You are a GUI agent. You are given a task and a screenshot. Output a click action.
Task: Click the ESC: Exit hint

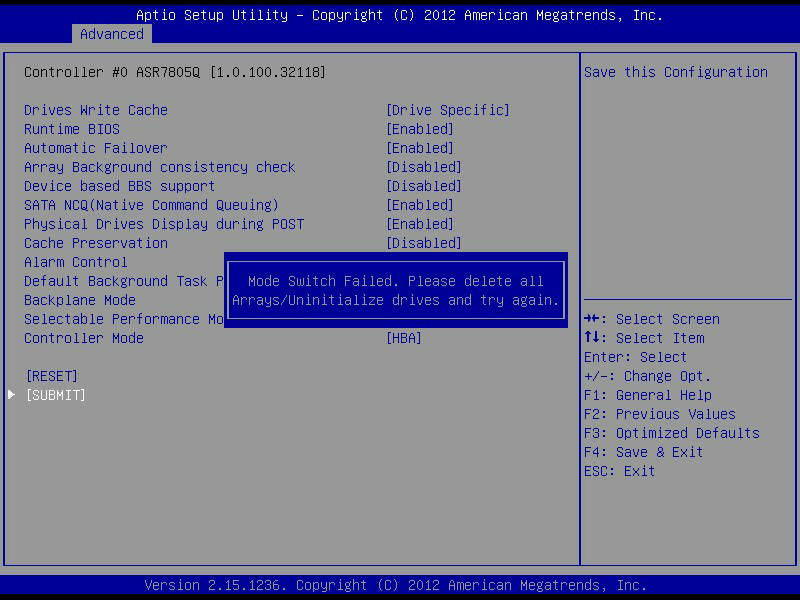pyautogui.click(x=620, y=471)
